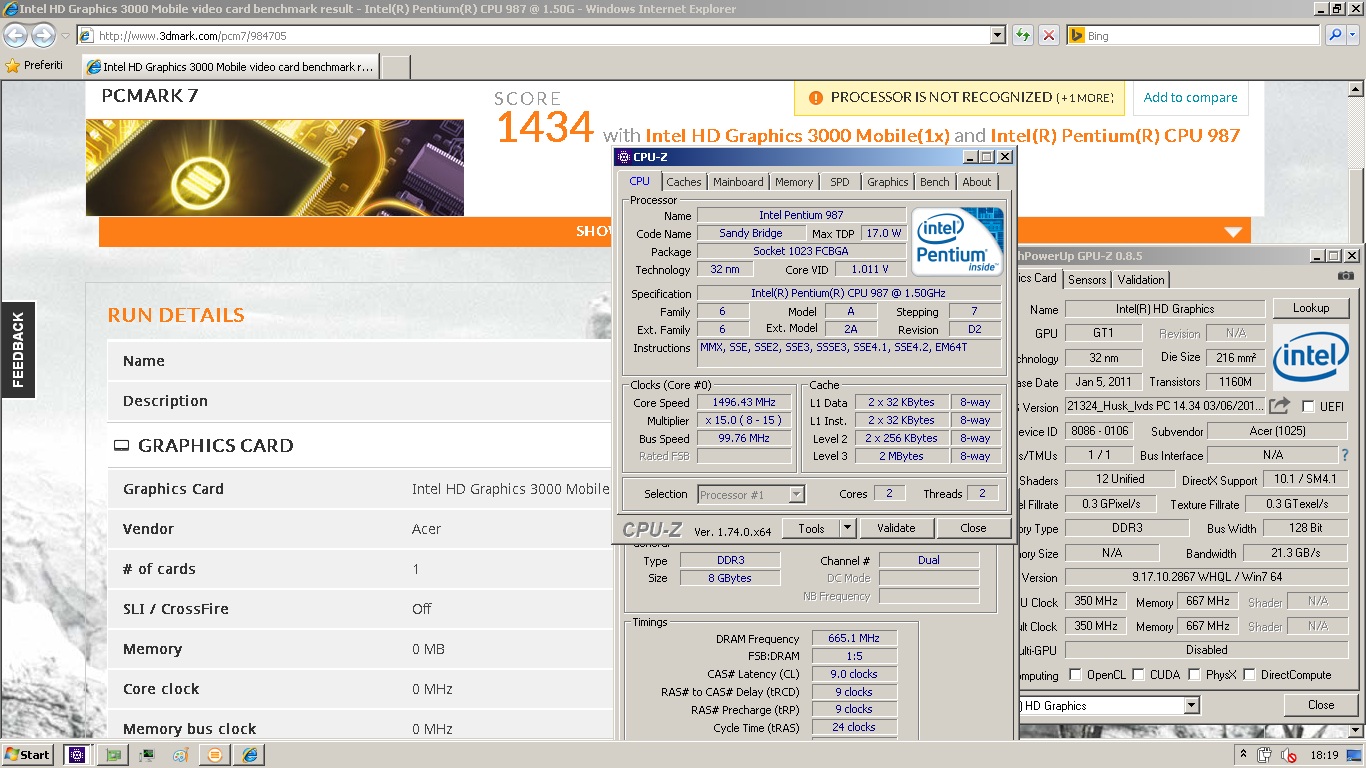Click the IE back arrow button
The image size is (1366, 768).
[16, 36]
